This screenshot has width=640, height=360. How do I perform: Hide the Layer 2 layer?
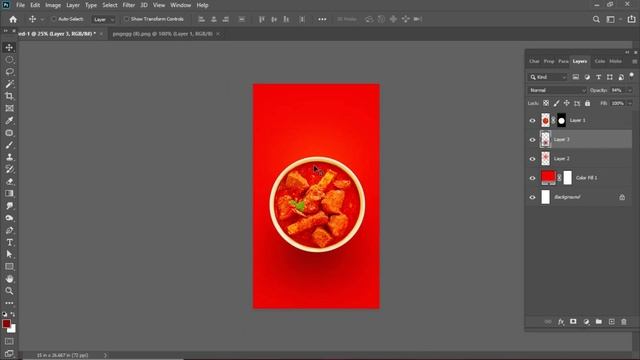(532, 159)
